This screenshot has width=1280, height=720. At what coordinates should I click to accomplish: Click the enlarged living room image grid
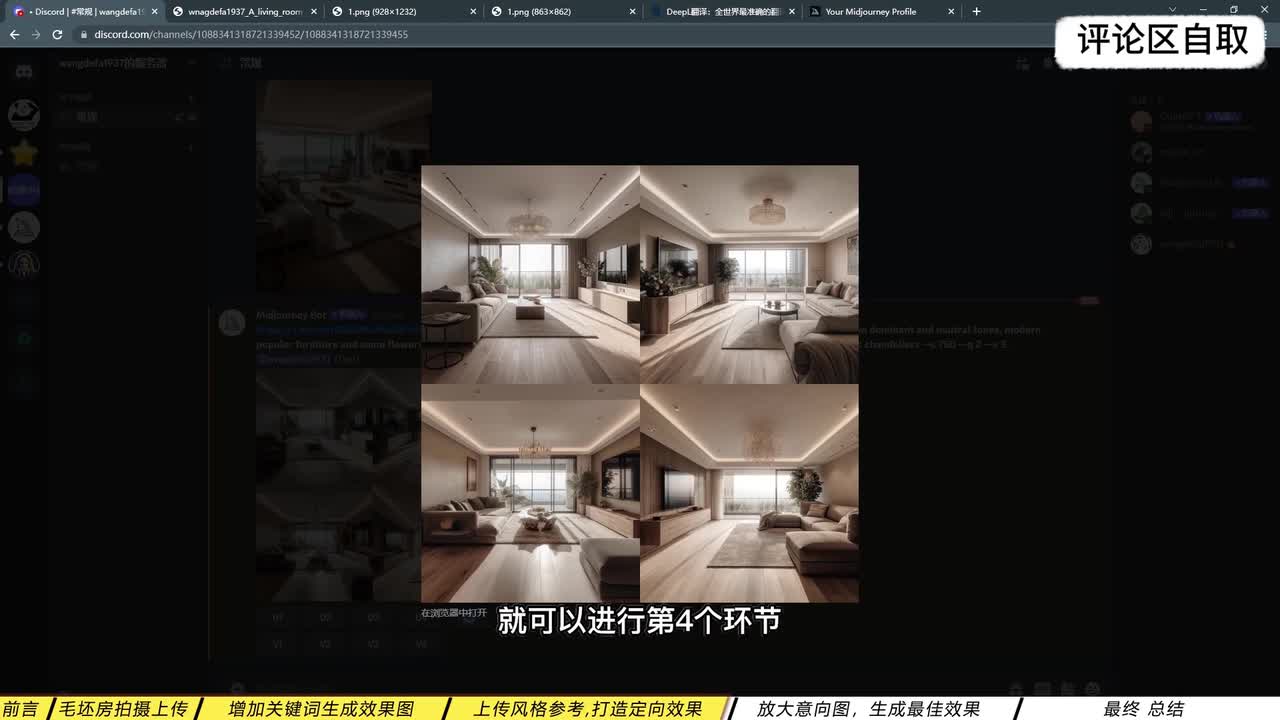click(639, 383)
